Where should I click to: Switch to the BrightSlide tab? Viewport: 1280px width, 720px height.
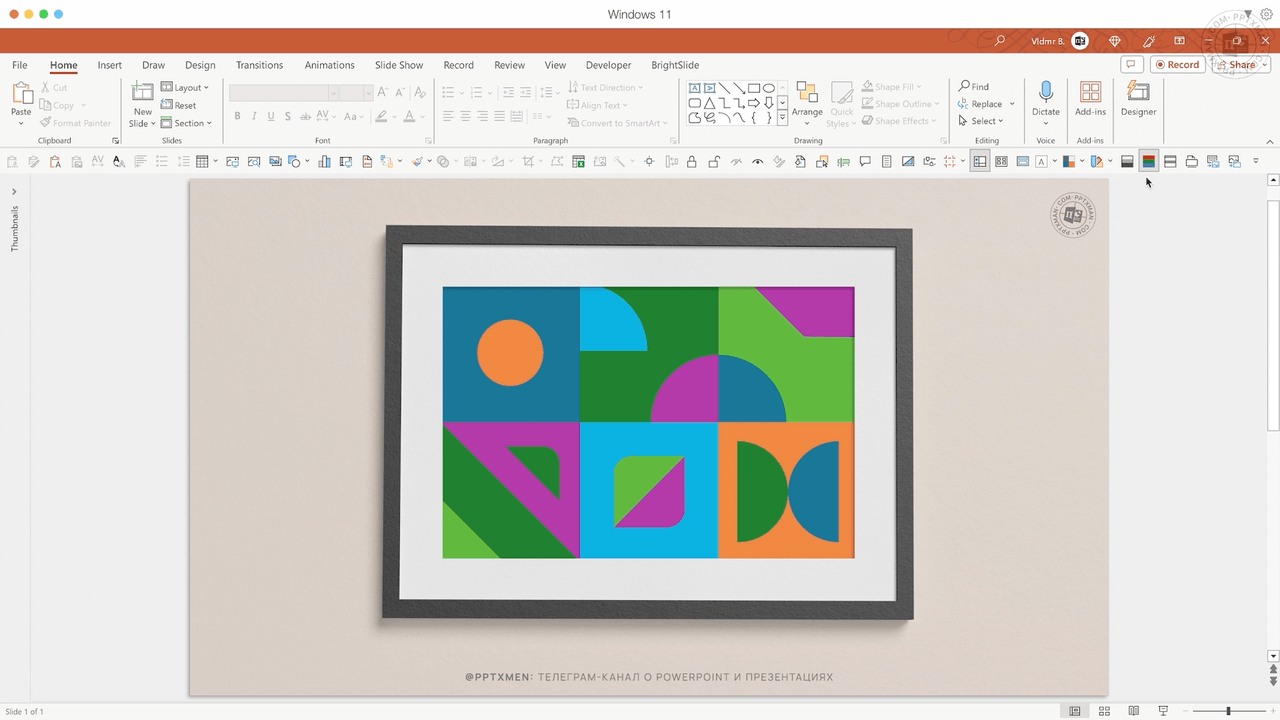pos(675,65)
